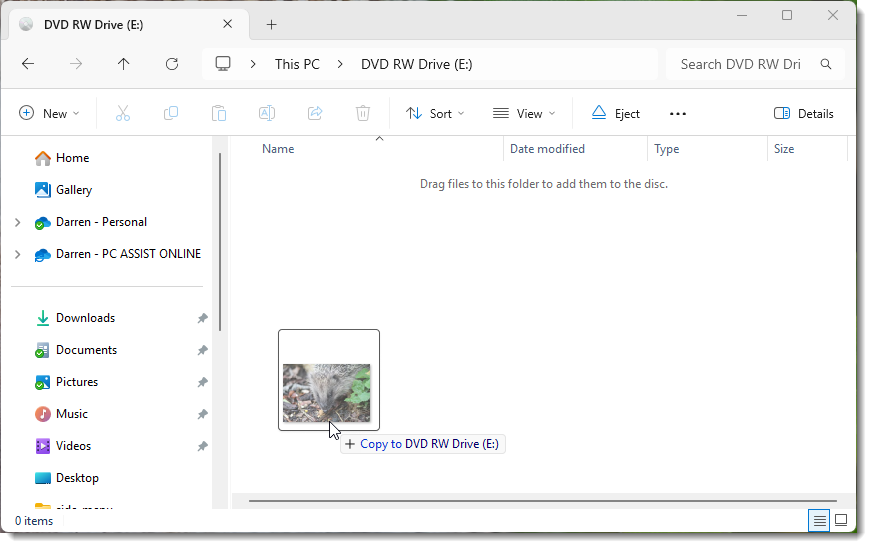872x548 pixels.
Task: Open the New item dropdown
Action: 49,113
